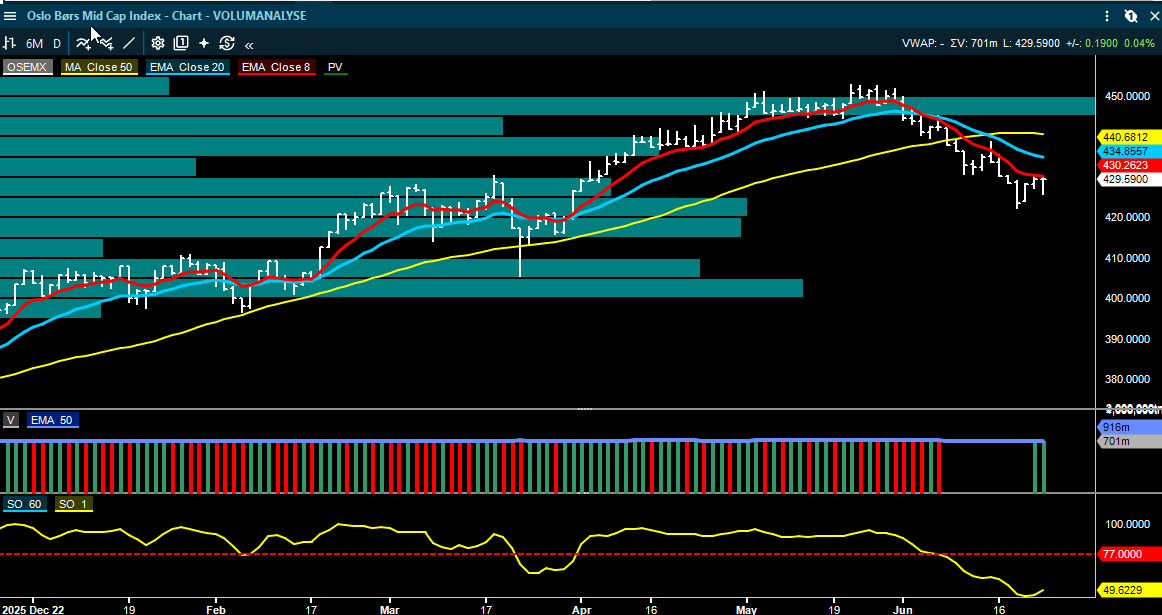Click the 380.0000 price axis label
The width and height of the screenshot is (1162, 615).
[x=1126, y=379]
